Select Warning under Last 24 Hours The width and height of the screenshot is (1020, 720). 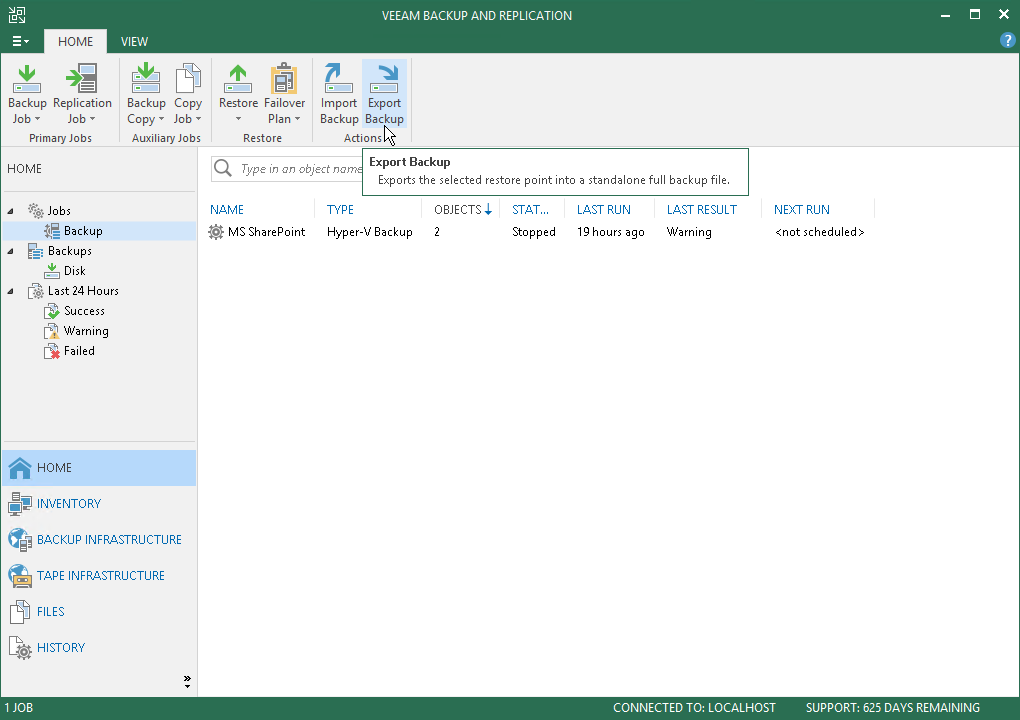tap(86, 331)
